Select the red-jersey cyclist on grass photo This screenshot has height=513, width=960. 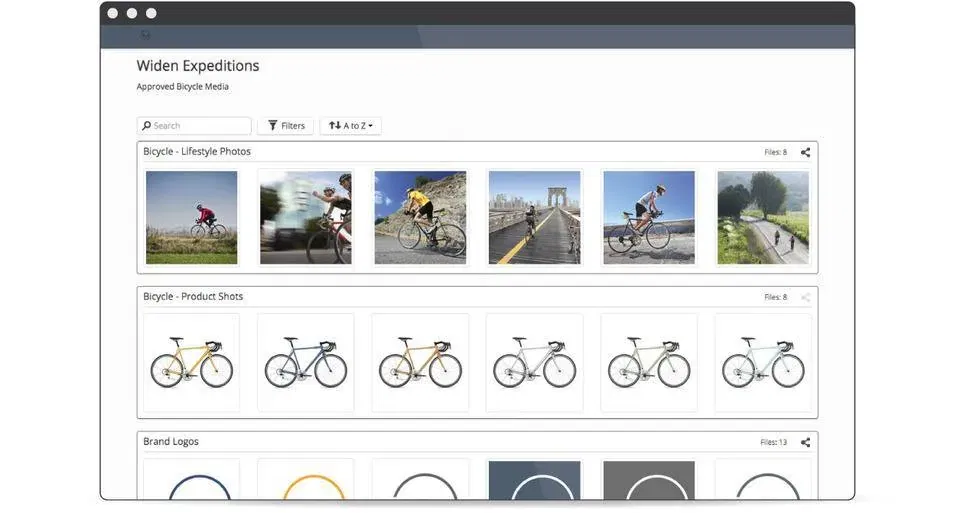pos(192,217)
